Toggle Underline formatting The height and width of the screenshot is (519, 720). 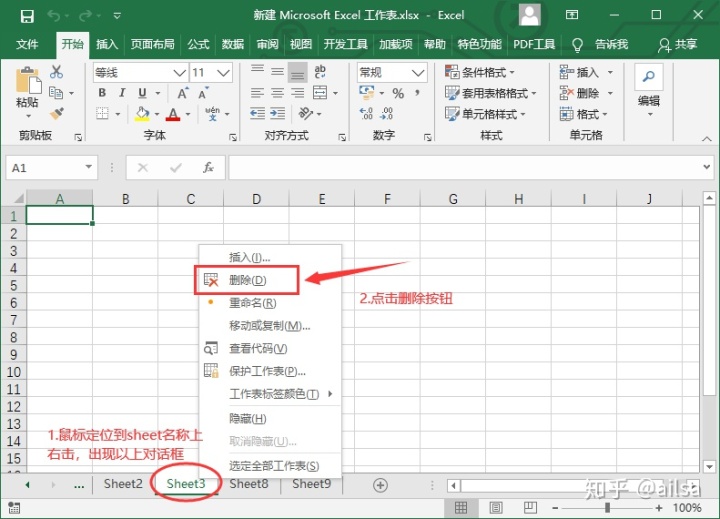tap(142, 93)
